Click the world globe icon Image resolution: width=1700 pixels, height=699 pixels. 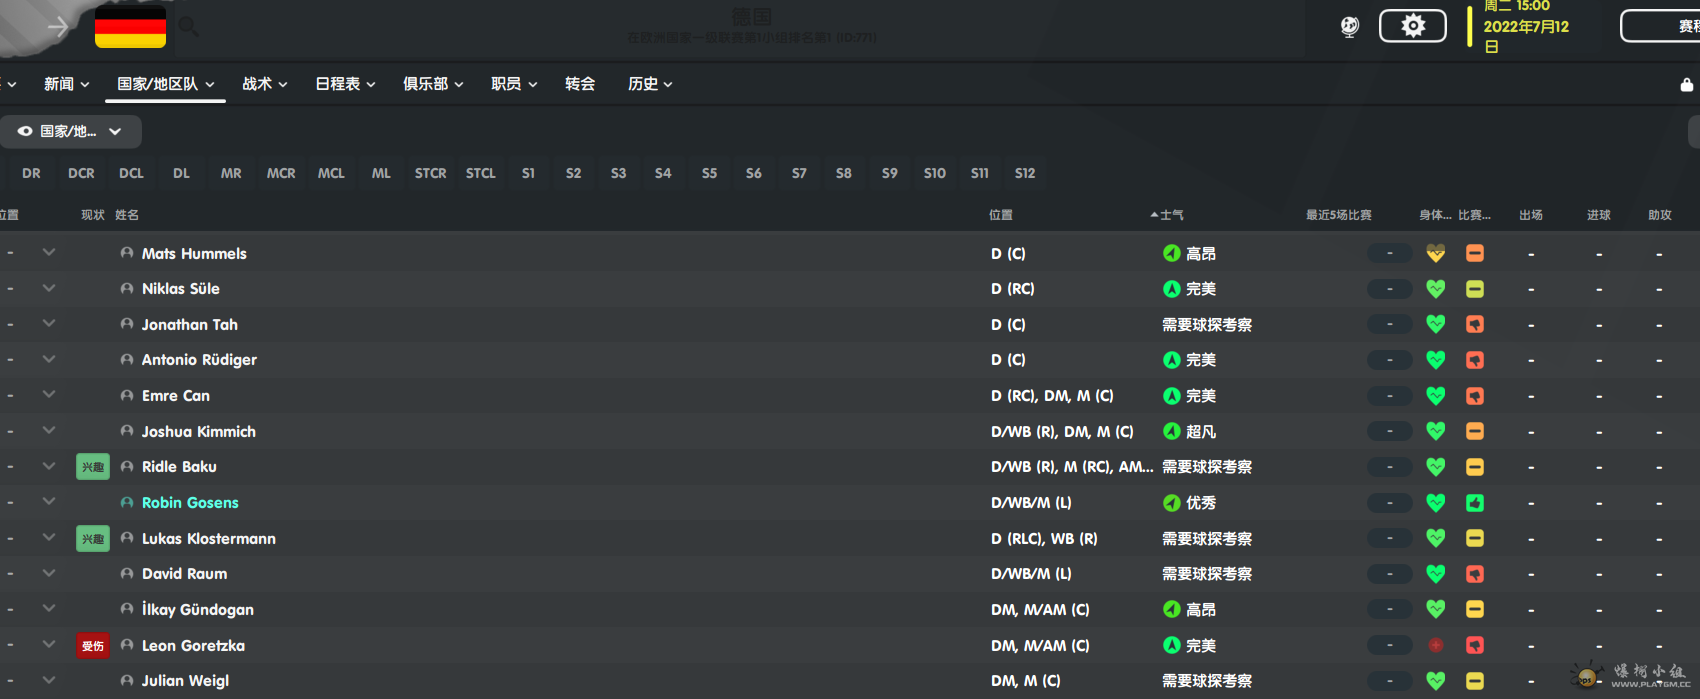pyautogui.click(x=1349, y=27)
